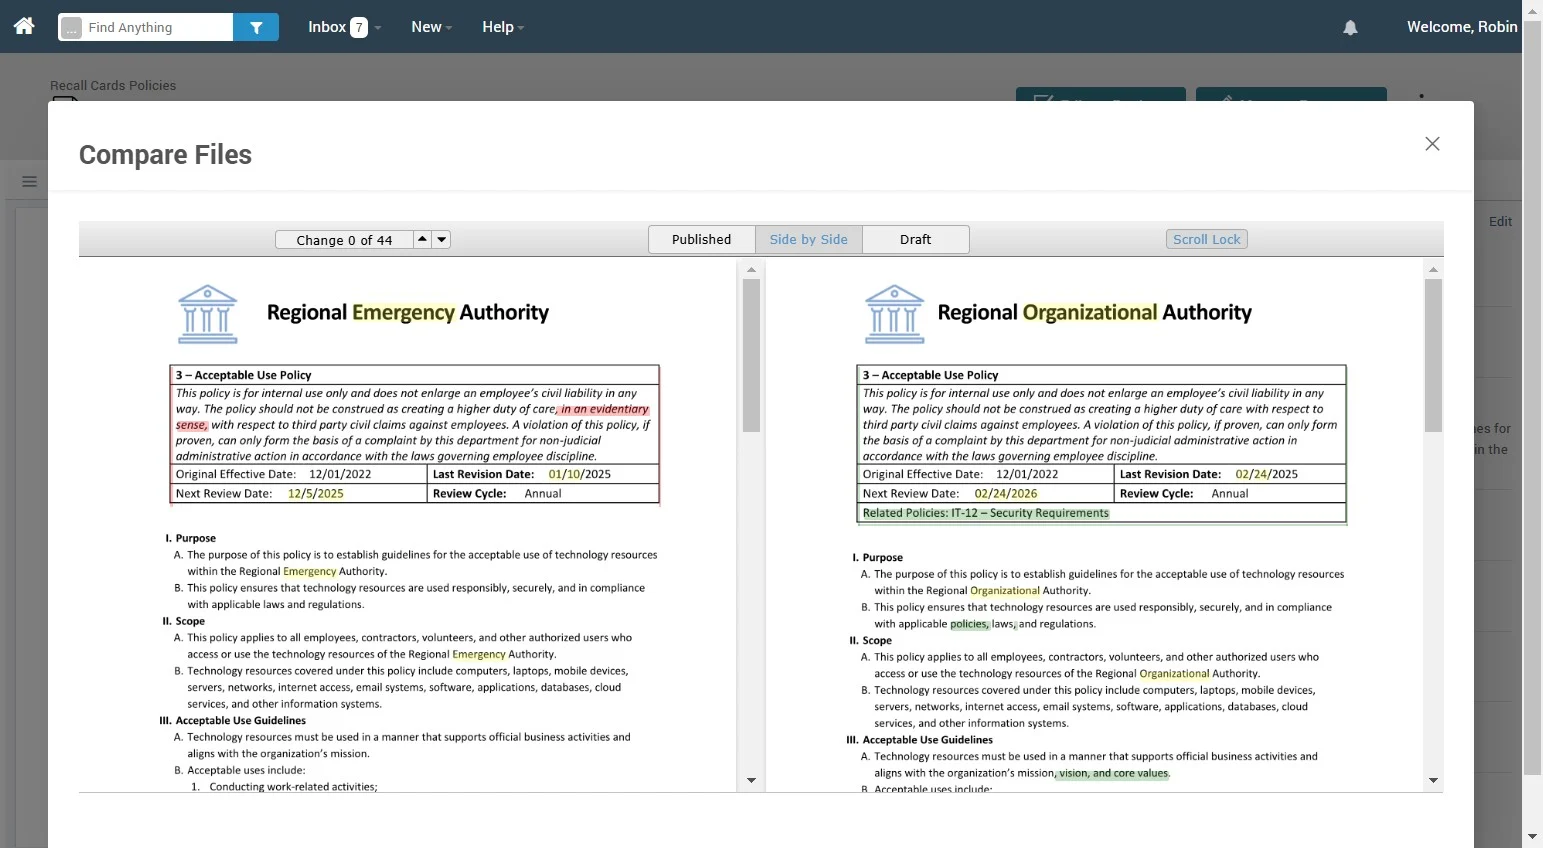Open the search scope selector icon

pos(71,28)
